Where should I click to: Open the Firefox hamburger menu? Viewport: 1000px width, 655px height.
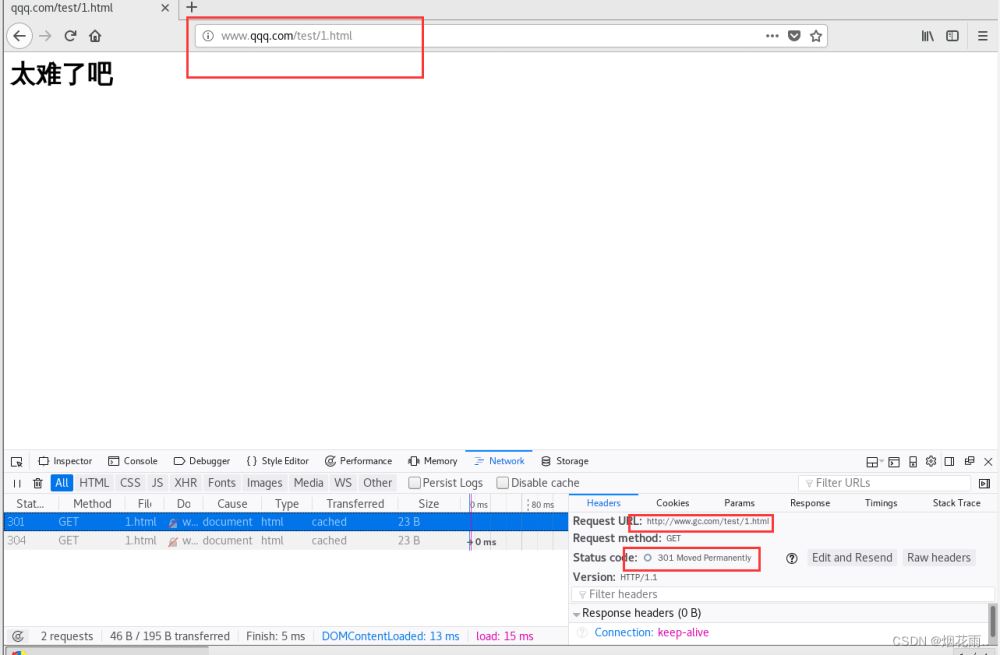(x=982, y=36)
